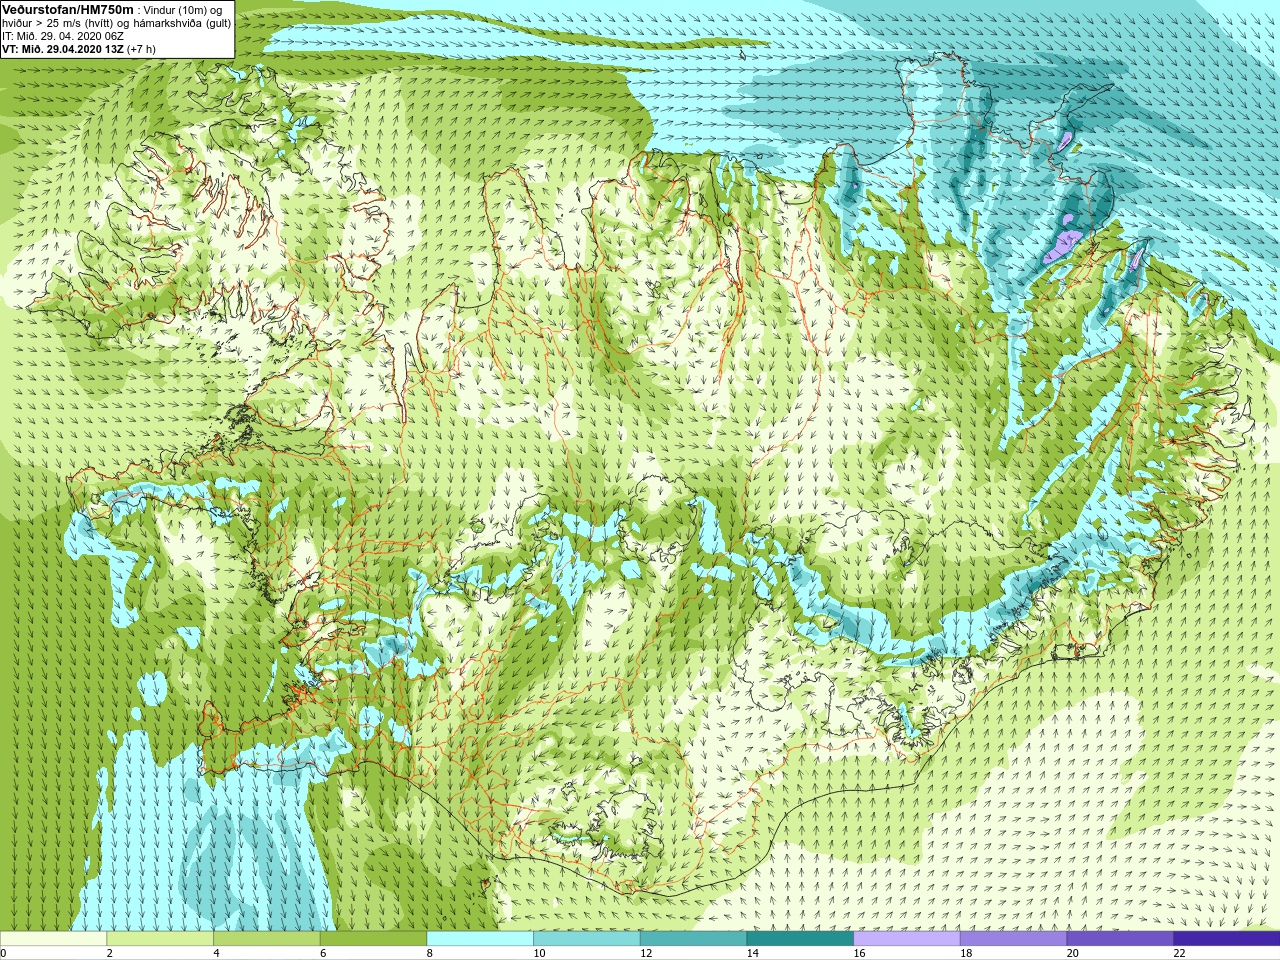Select the 20–22 m/s violet legend swatch
This screenshot has height=960, width=1280.
[1120, 939]
